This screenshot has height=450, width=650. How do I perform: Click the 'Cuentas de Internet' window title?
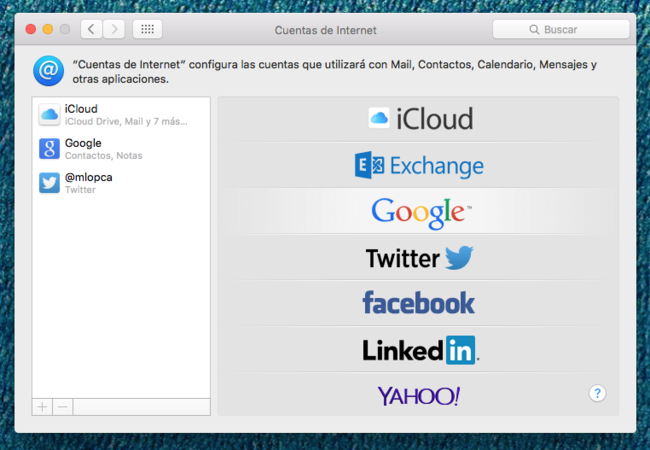click(x=325, y=30)
